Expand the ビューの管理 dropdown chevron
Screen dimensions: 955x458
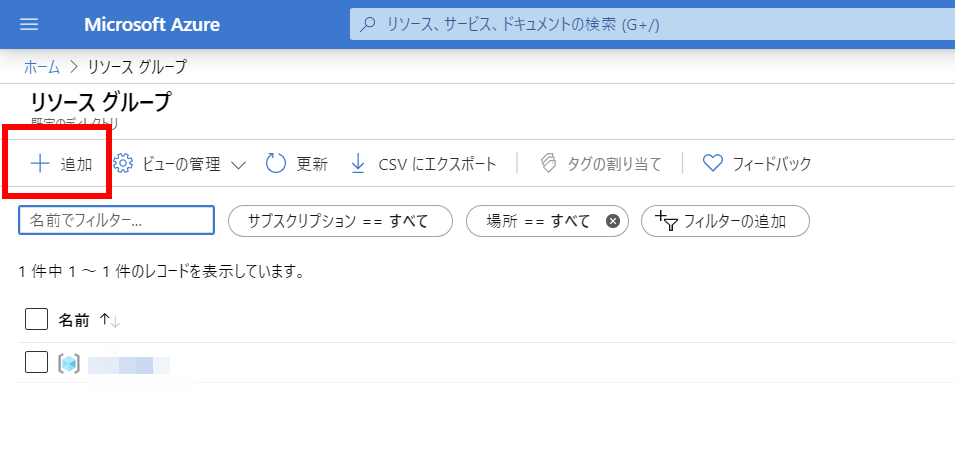238,165
